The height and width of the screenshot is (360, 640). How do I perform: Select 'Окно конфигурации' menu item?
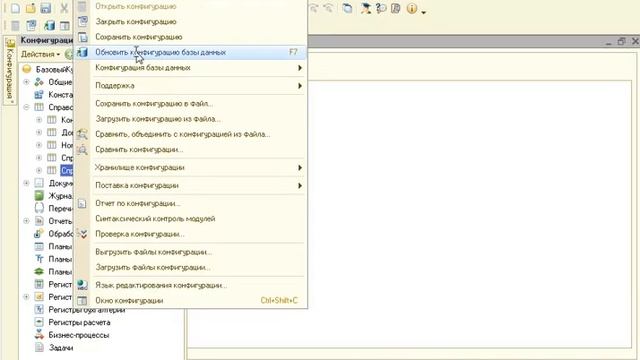click(190, 300)
